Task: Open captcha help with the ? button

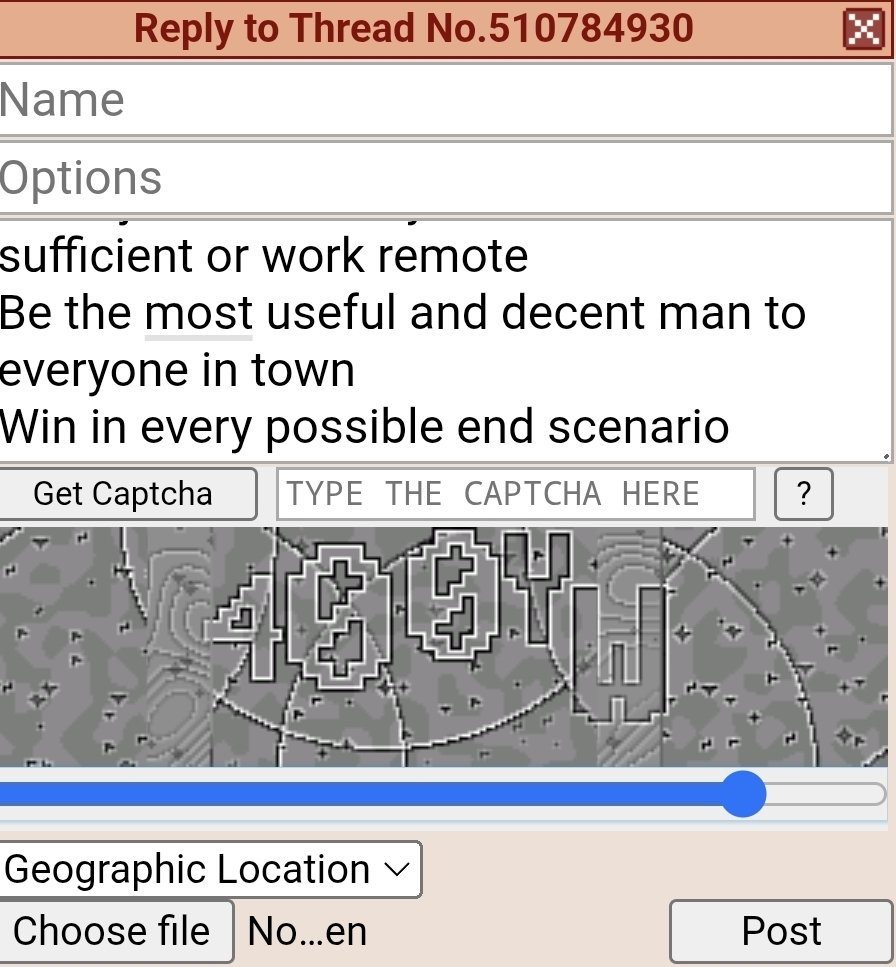Action: pos(804,494)
